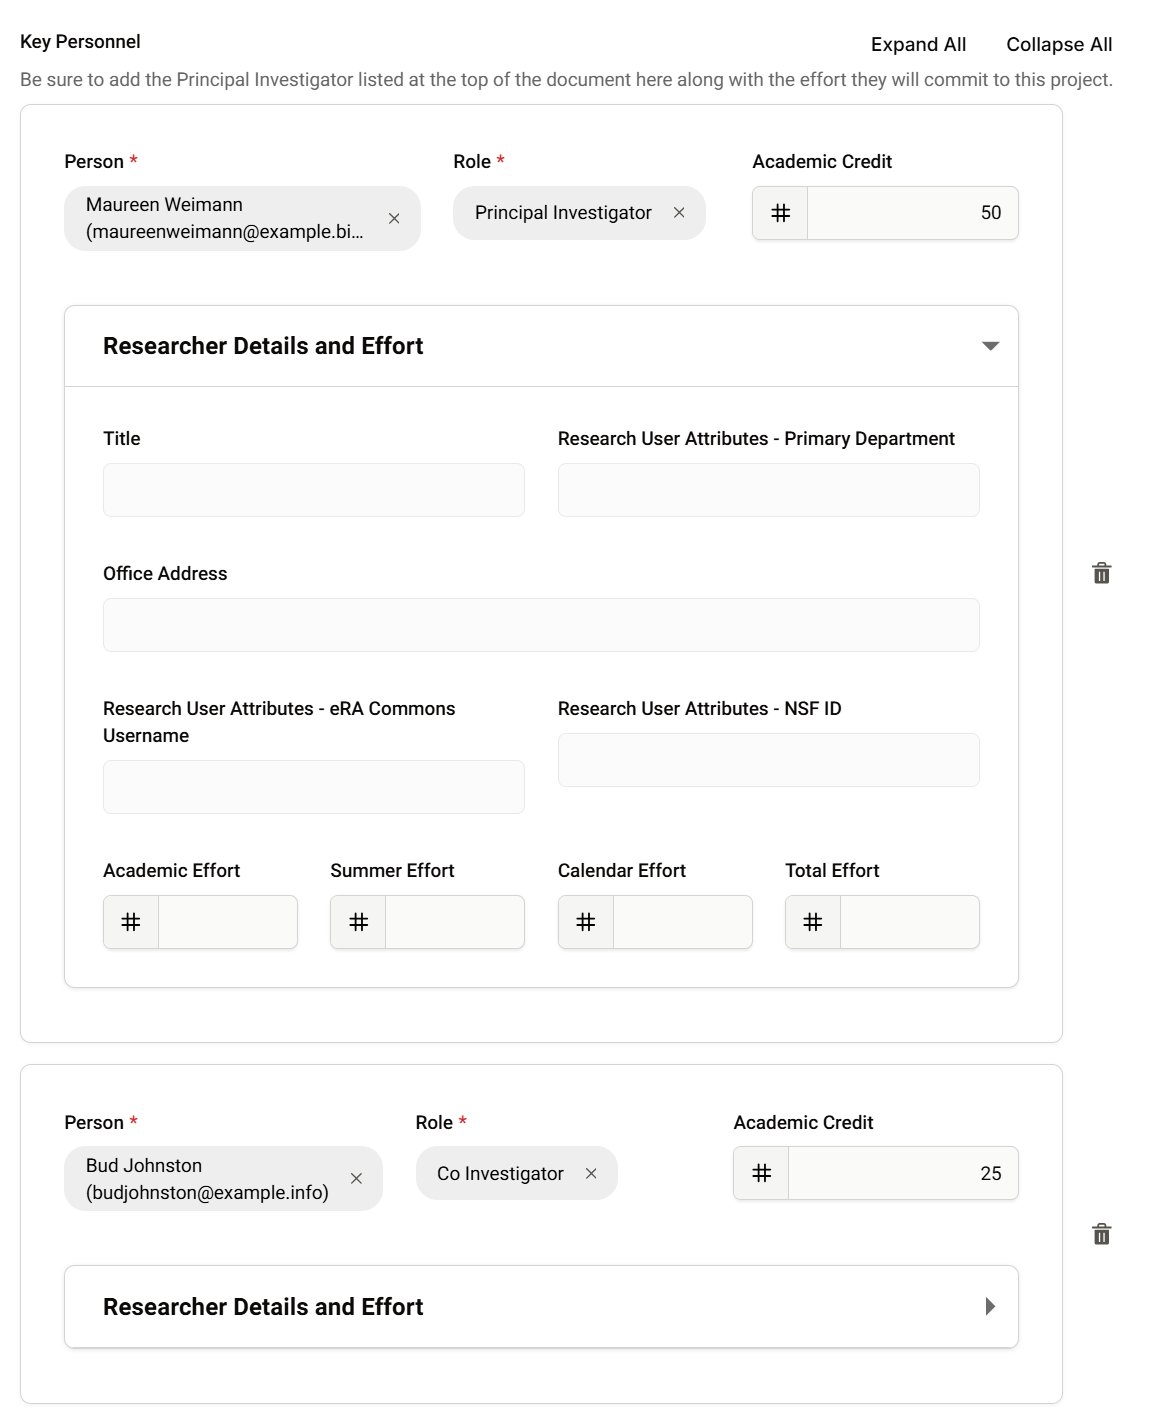Edit the Academic Credit value of 25
The height and width of the screenshot is (1417, 1149).
(902, 1174)
